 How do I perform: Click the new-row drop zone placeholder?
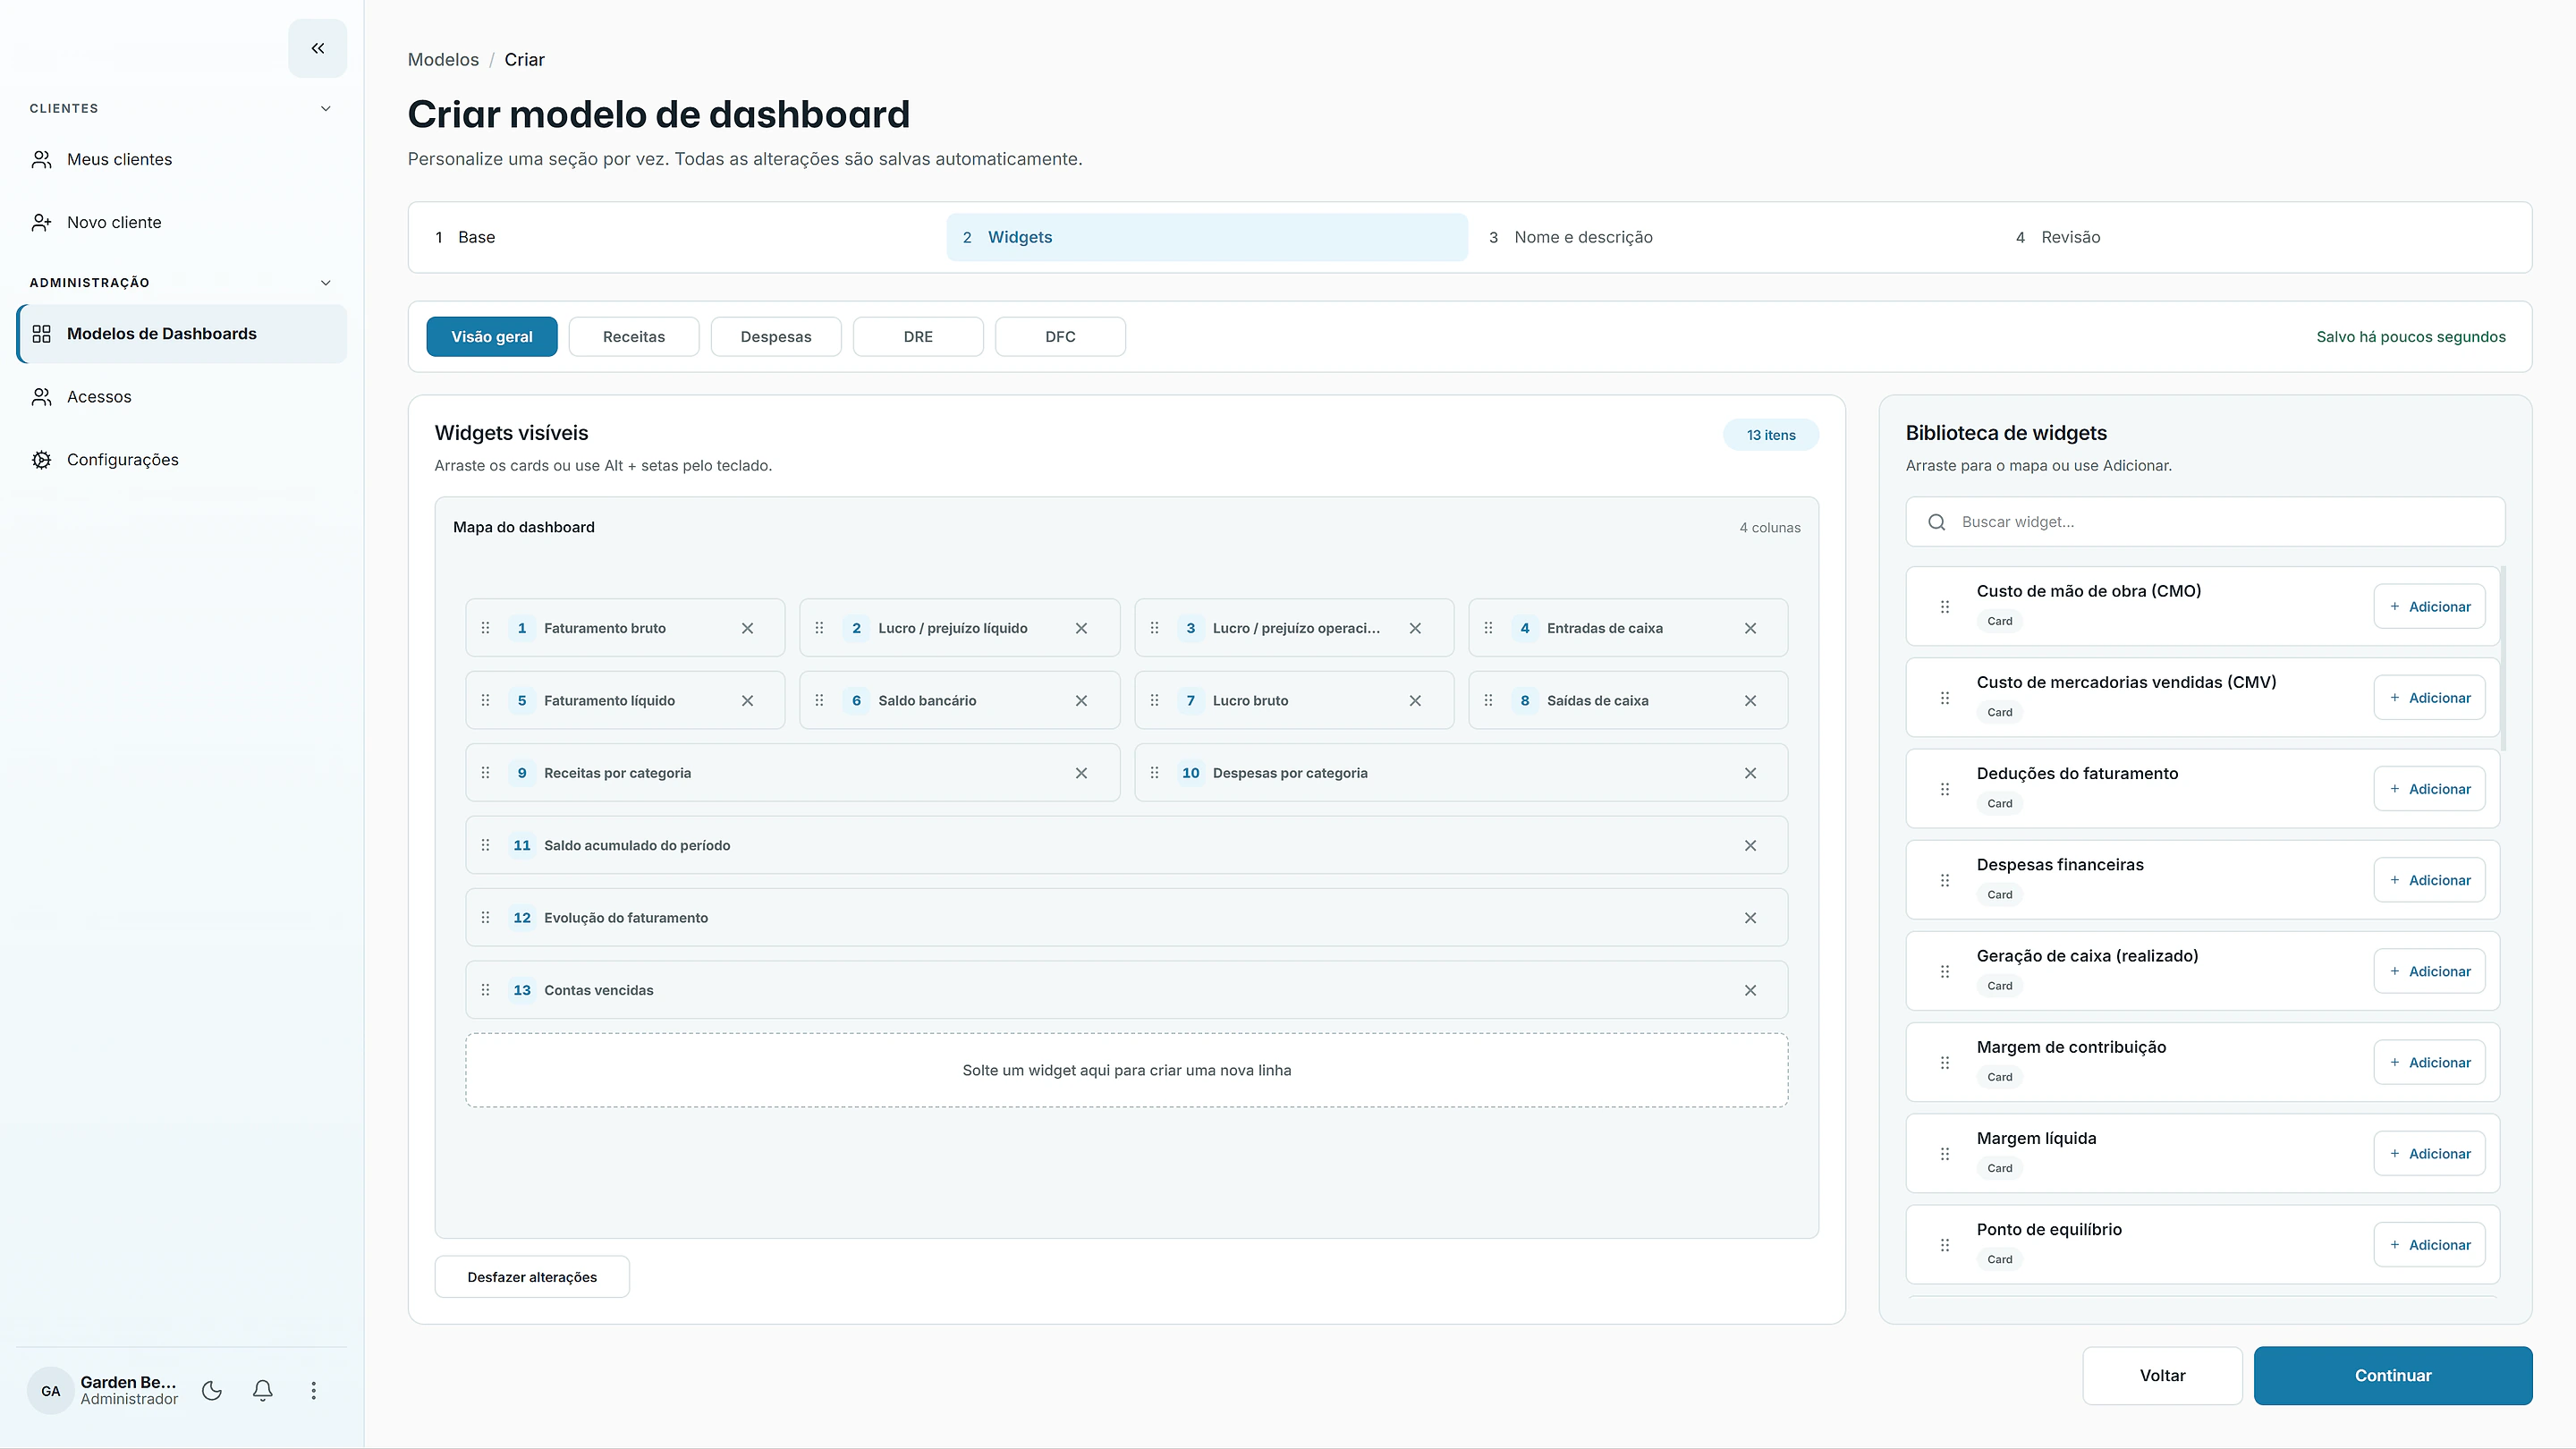(1126, 1070)
